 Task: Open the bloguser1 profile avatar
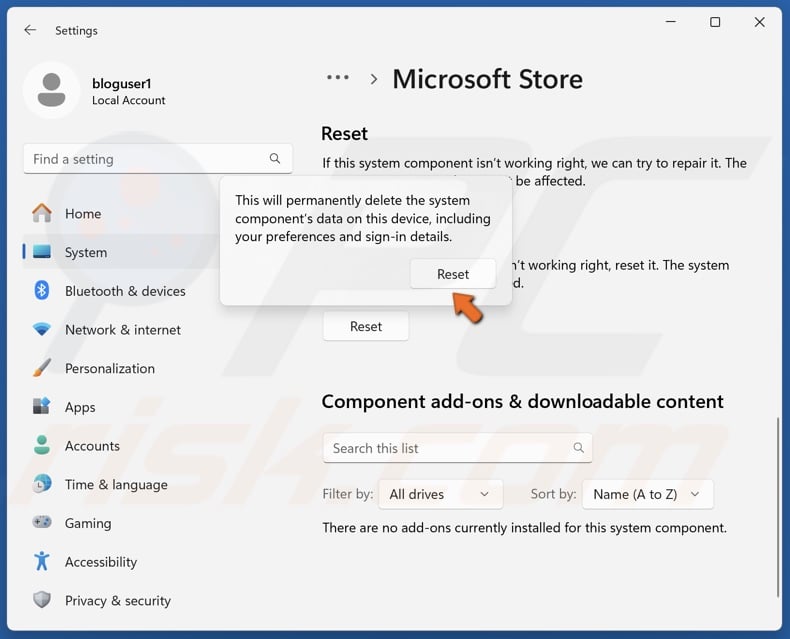pos(51,91)
